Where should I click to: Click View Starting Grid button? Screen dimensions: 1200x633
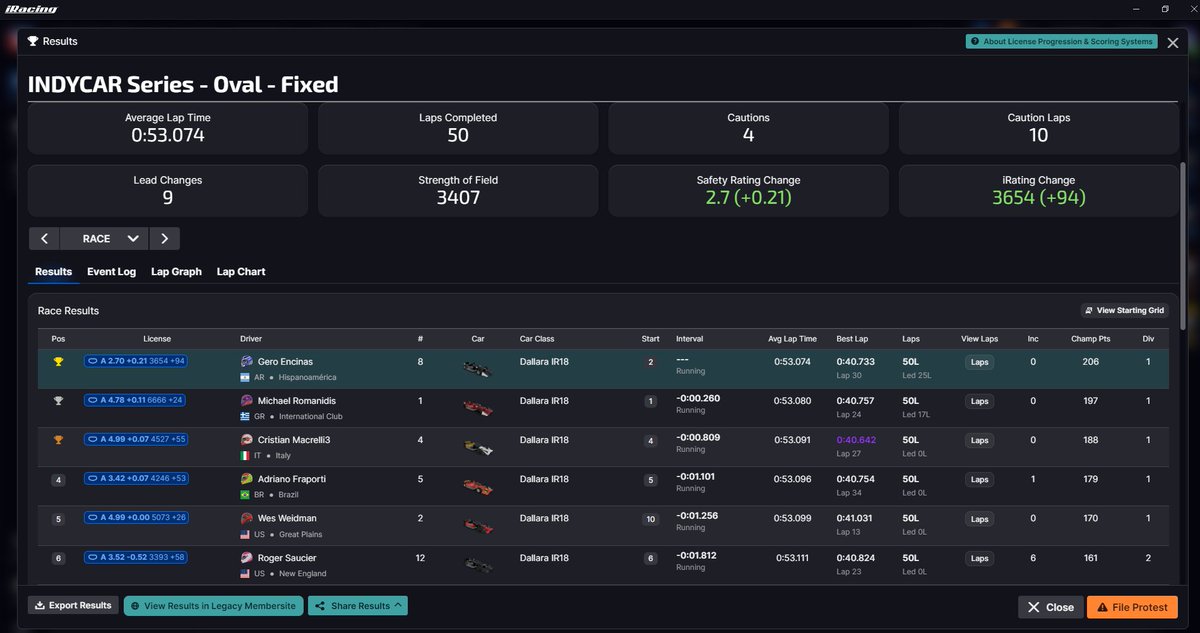[x=1126, y=311]
